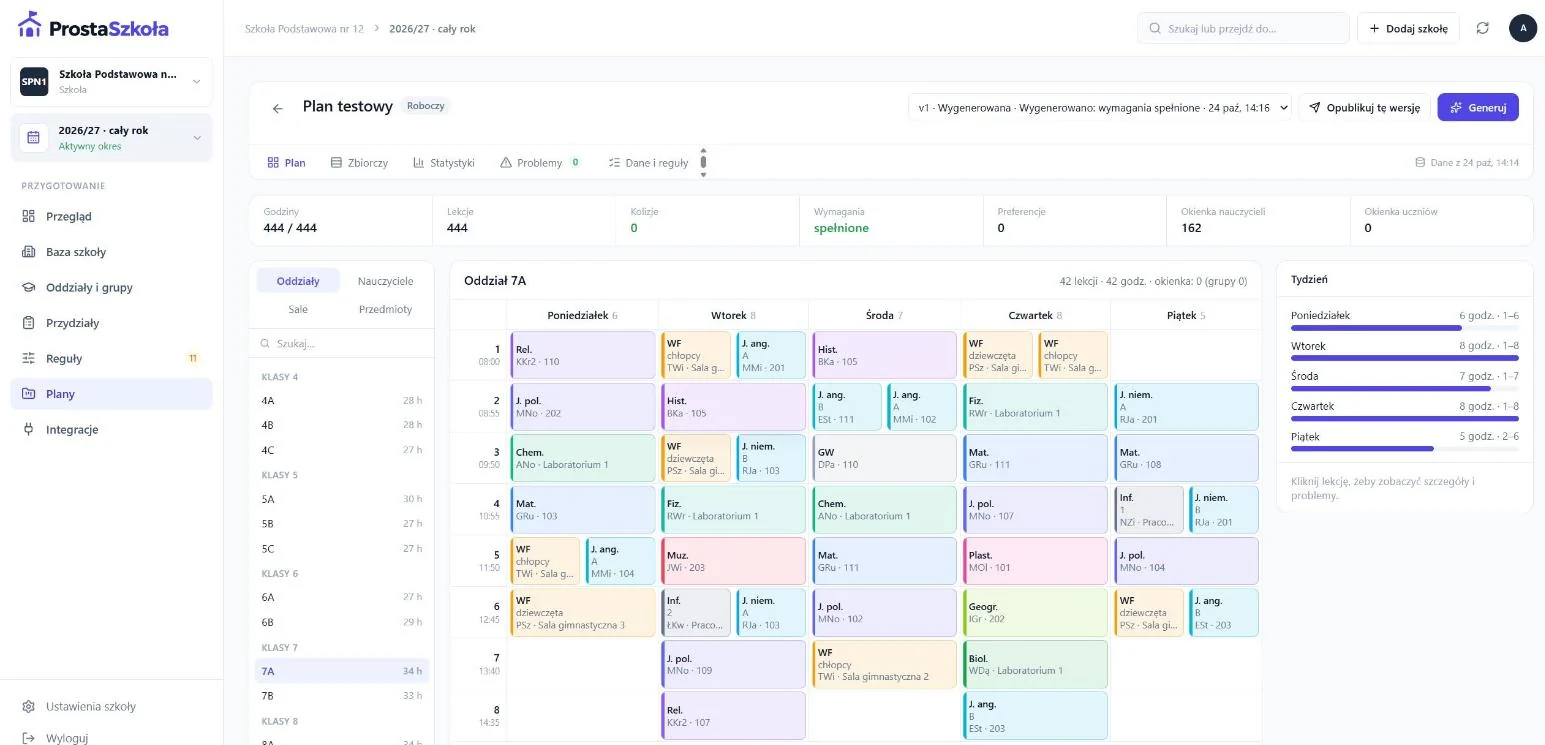The image size is (1545, 745).
Task: Go back using the arrow beside Plan testowy
Action: [x=278, y=108]
